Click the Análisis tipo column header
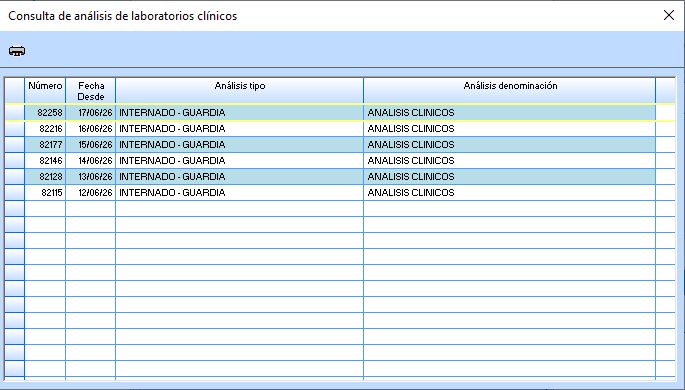The width and height of the screenshot is (685, 390). [x=239, y=90]
